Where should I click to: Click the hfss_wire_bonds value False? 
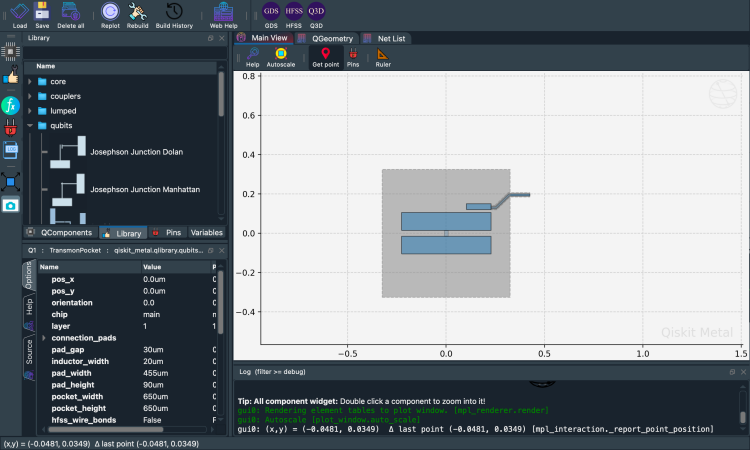click(152, 420)
